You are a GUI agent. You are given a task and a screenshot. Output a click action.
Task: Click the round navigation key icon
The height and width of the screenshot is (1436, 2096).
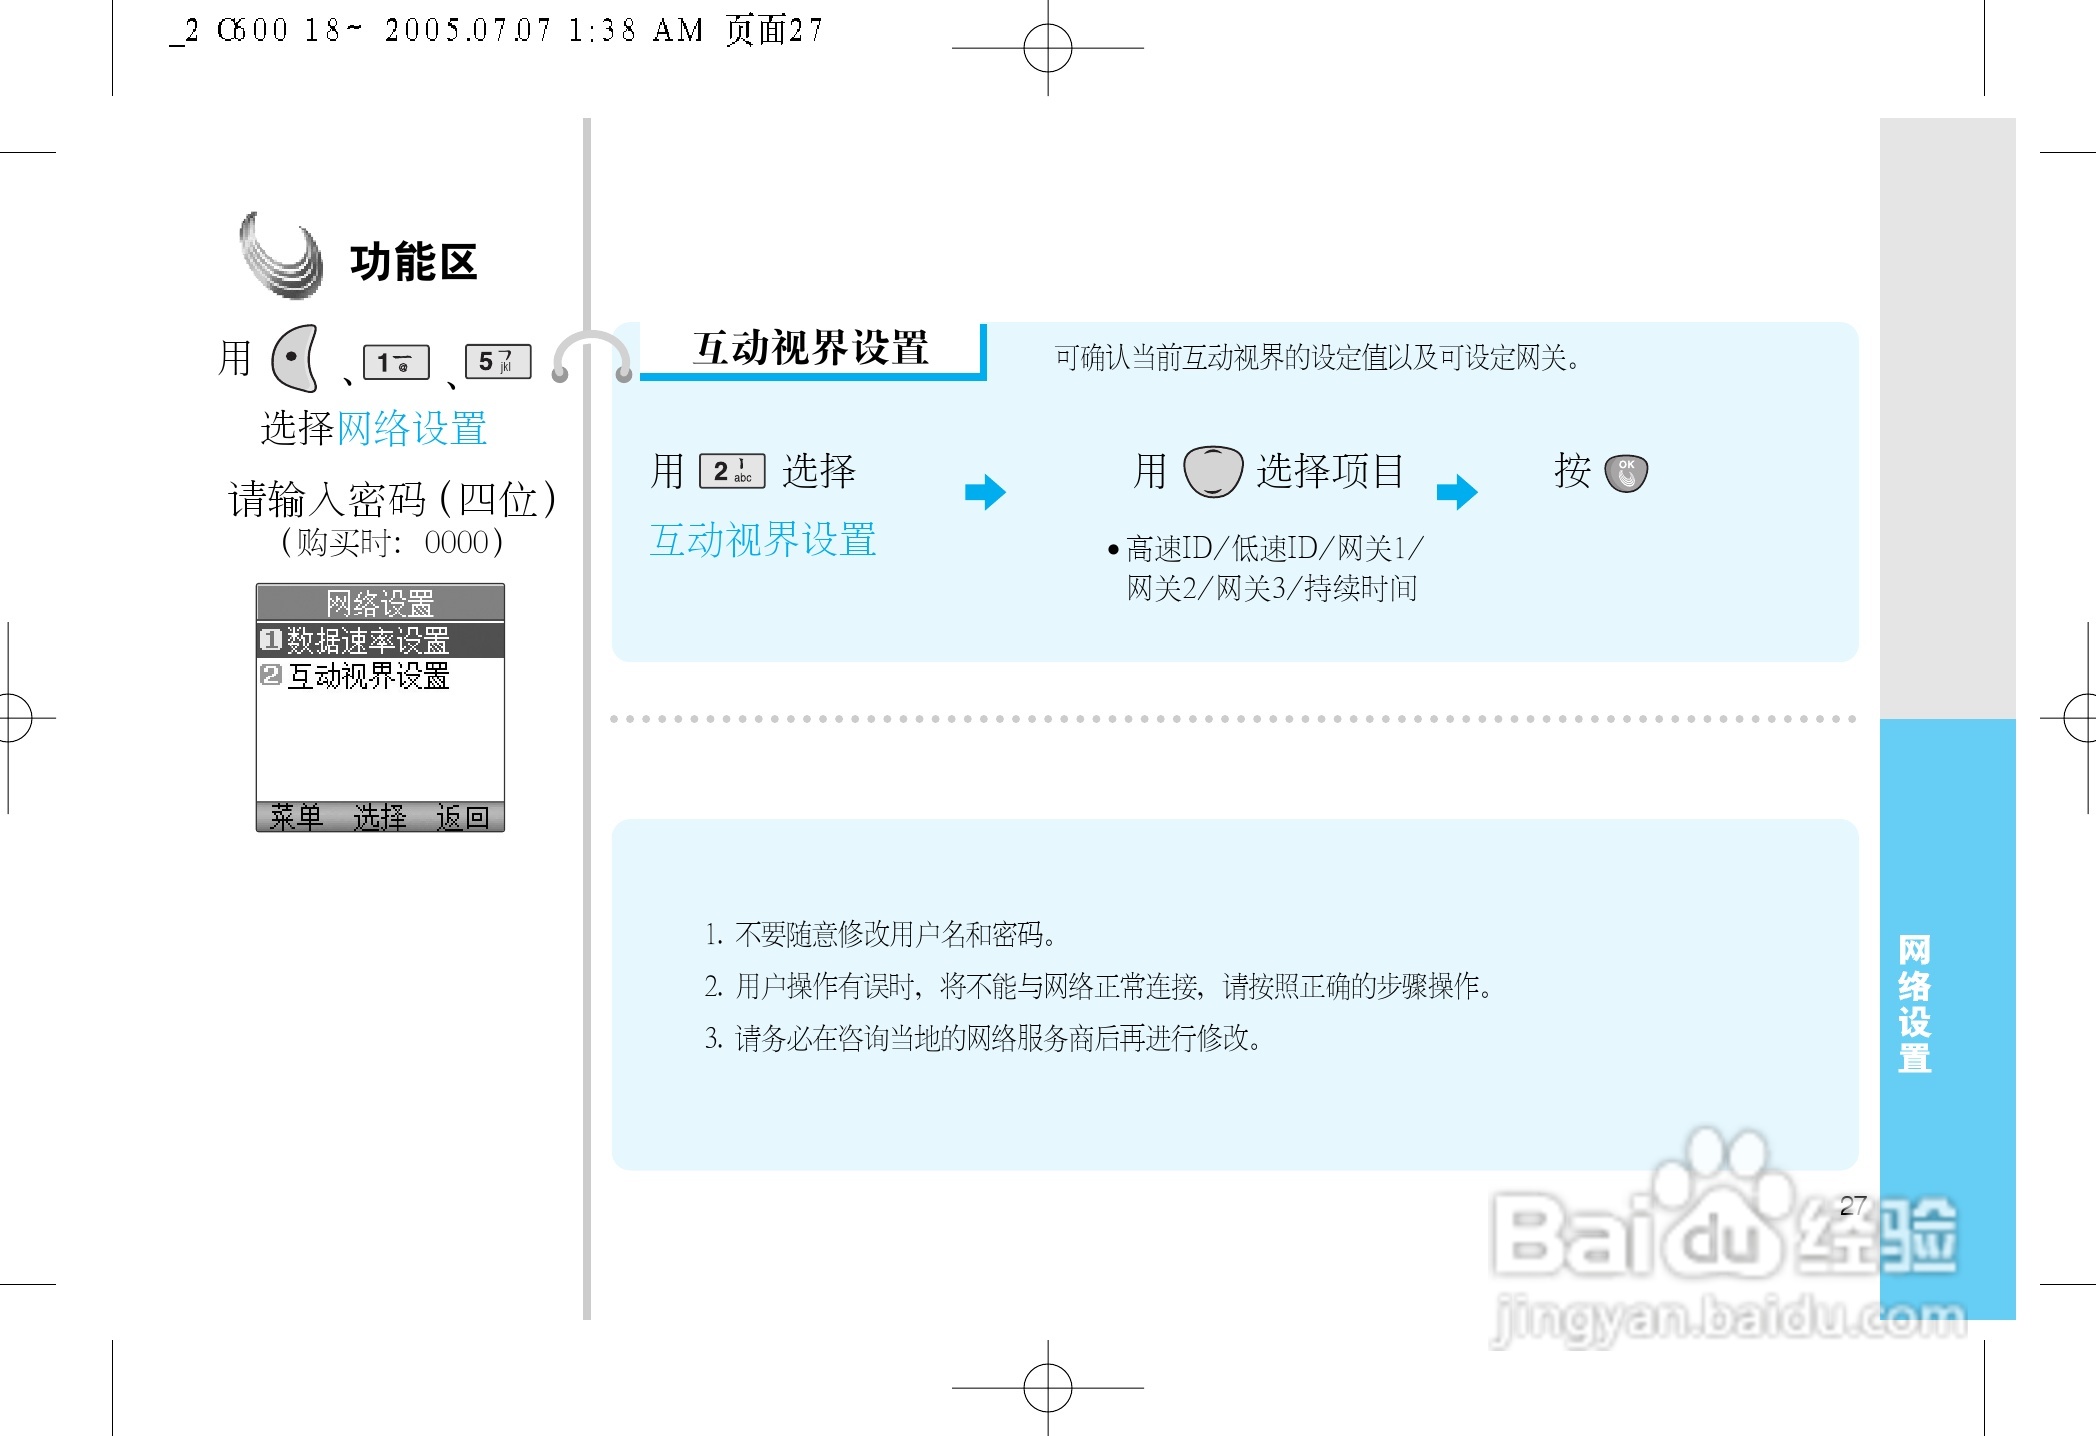pyautogui.click(x=1212, y=471)
